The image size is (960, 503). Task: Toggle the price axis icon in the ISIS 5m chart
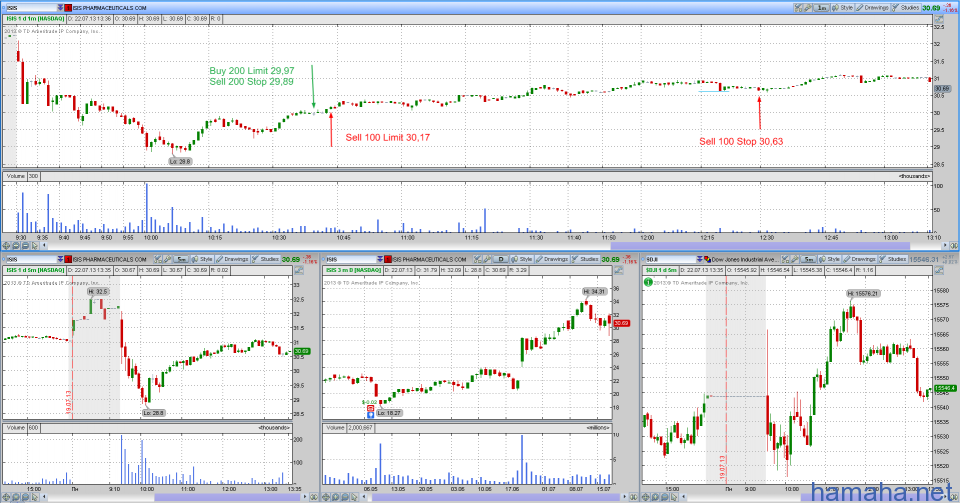(299, 269)
